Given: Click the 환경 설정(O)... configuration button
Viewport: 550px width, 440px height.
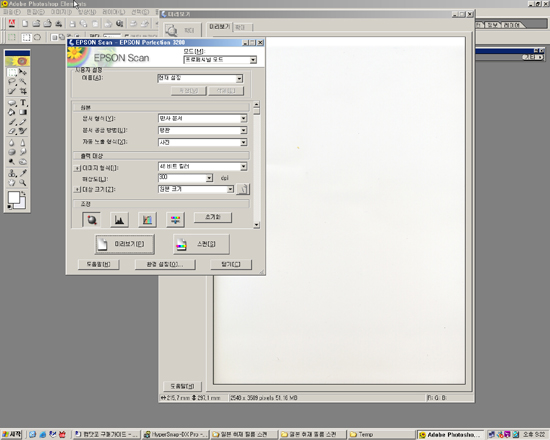Looking at the screenshot, I should [x=165, y=264].
